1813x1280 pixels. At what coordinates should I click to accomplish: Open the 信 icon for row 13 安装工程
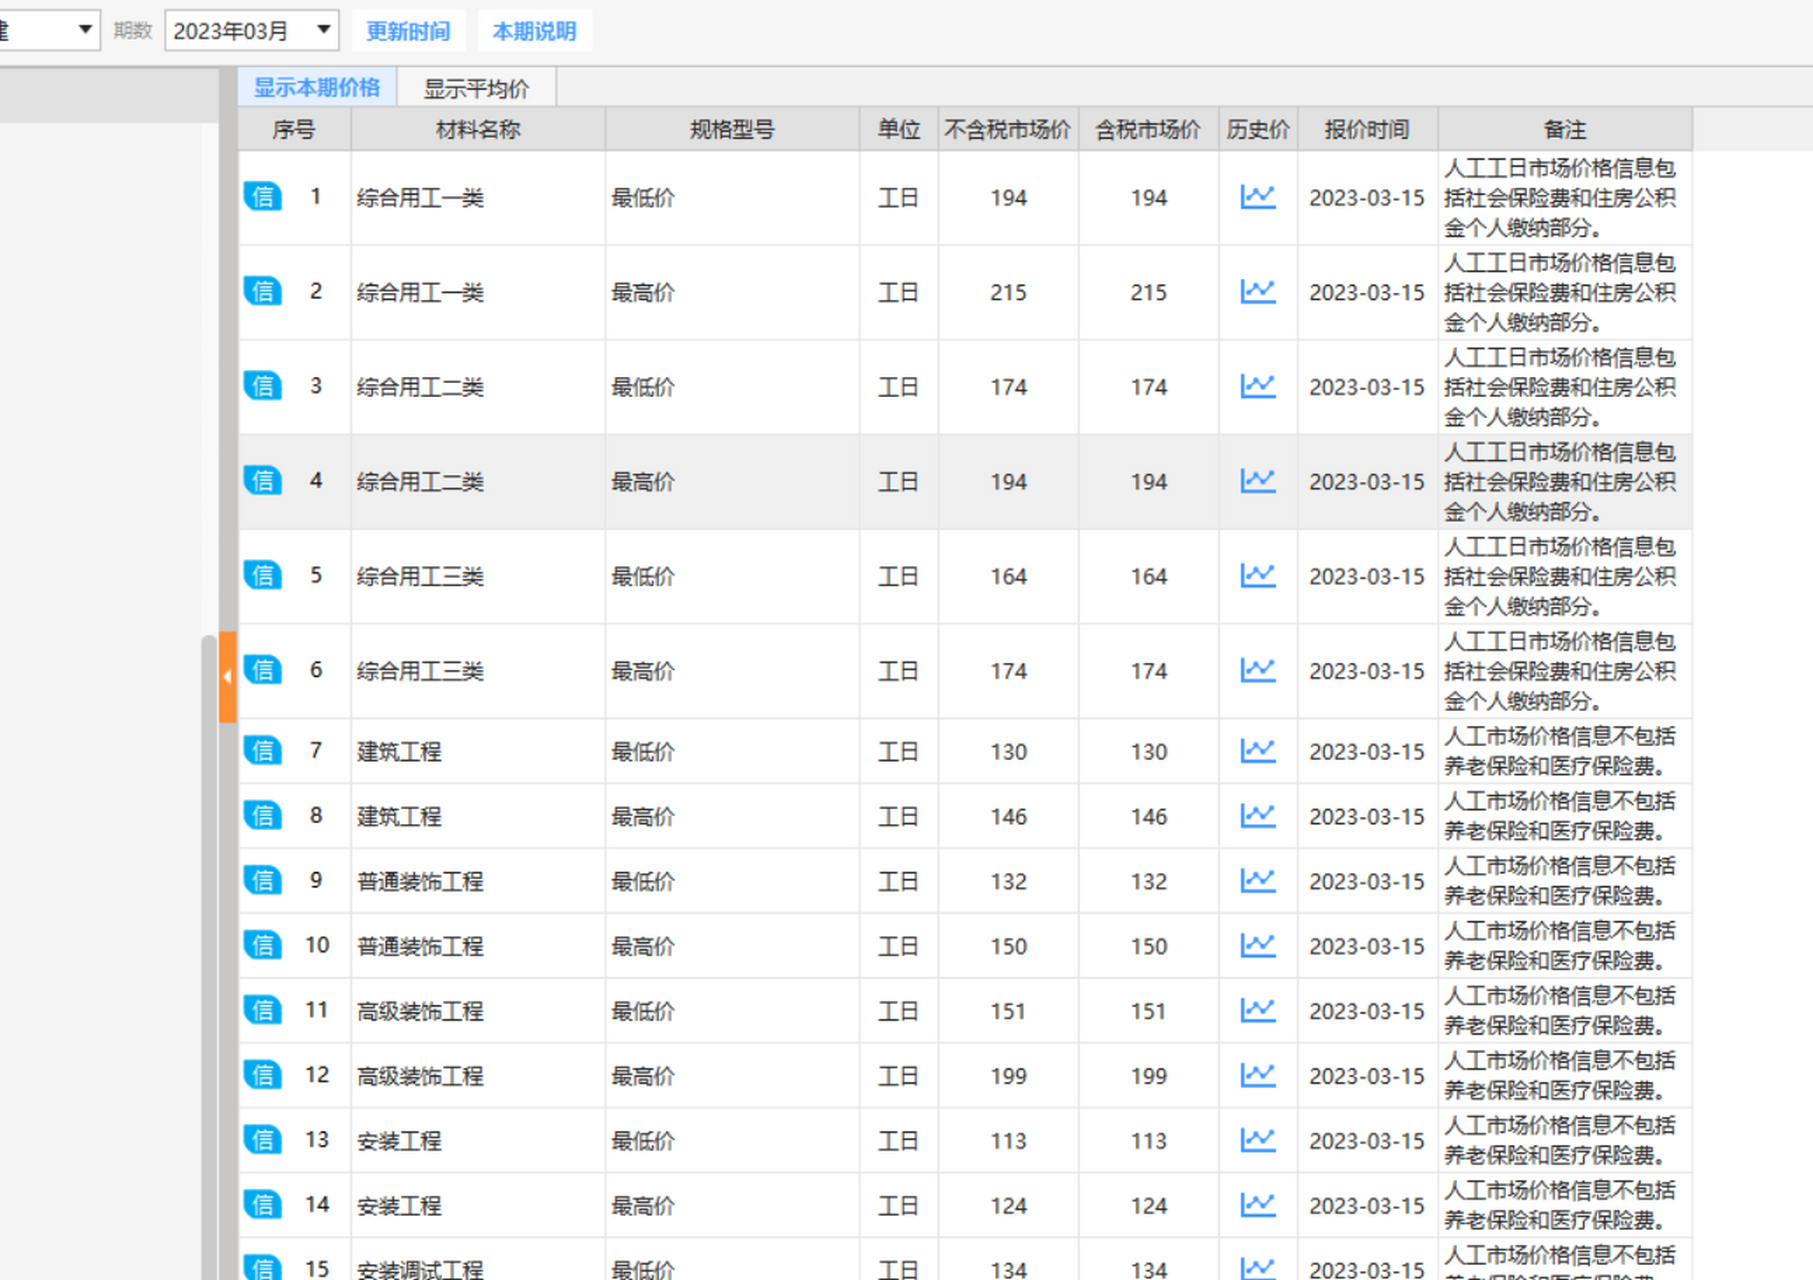263,1139
